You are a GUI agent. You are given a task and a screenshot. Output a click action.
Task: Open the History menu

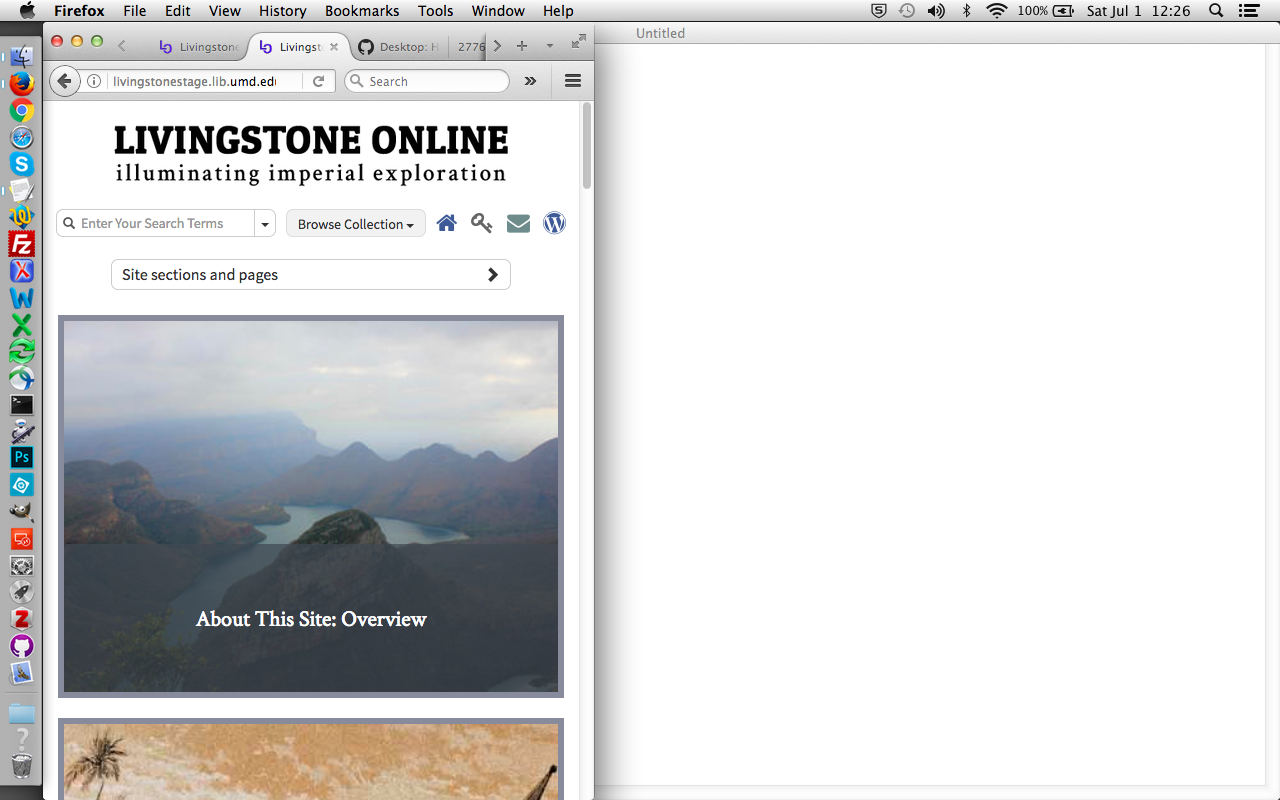[x=283, y=11]
